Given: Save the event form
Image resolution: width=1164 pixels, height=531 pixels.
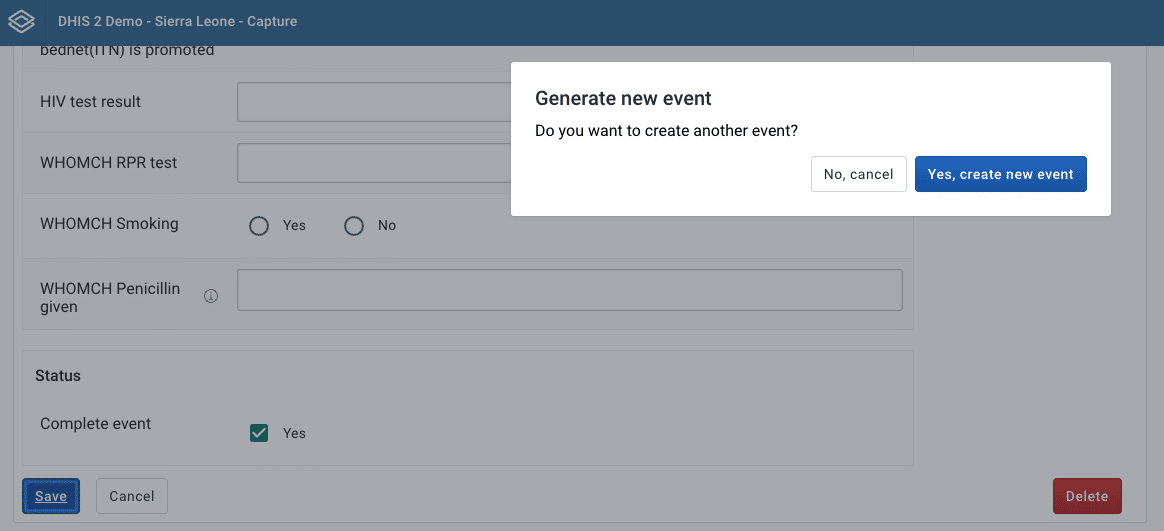Looking at the screenshot, I should [x=51, y=496].
